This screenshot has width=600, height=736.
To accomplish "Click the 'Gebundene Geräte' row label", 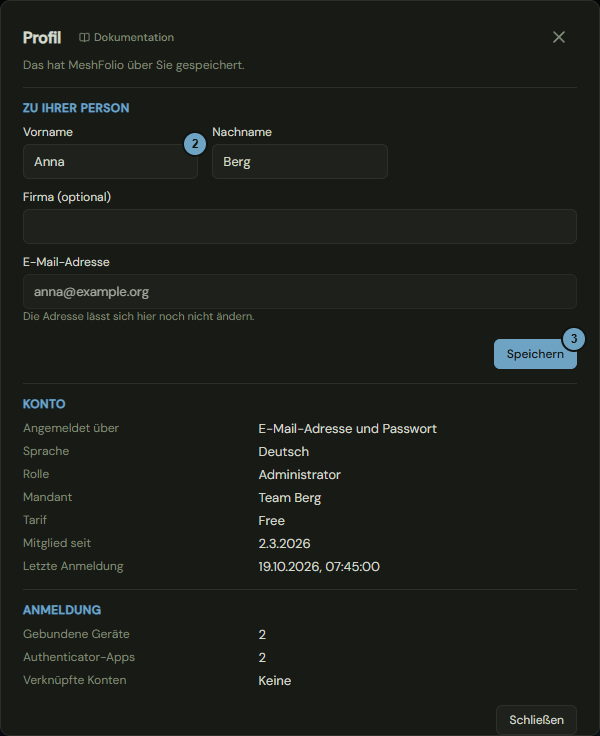I will click(76, 634).
